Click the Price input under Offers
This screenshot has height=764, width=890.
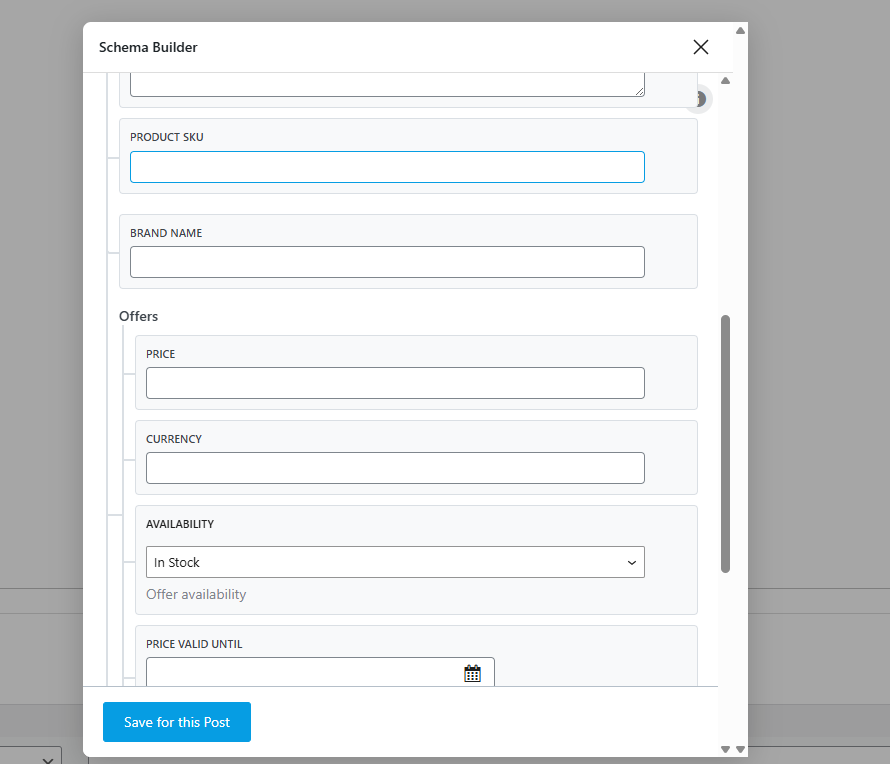click(x=395, y=382)
